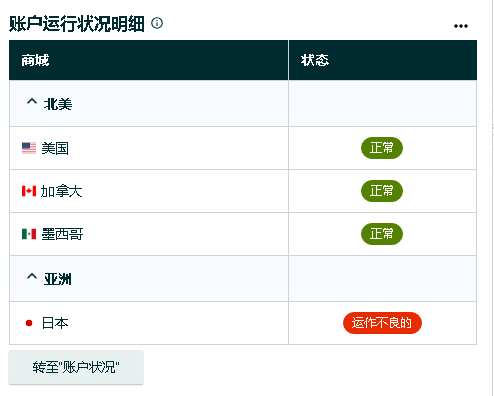The width and height of the screenshot is (494, 396).
Task: Click the 正常 status badge for 墨西哥
Action: (x=382, y=234)
